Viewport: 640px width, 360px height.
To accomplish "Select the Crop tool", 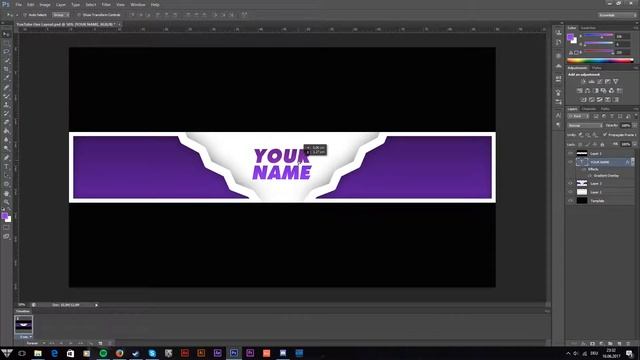I will click(6, 69).
